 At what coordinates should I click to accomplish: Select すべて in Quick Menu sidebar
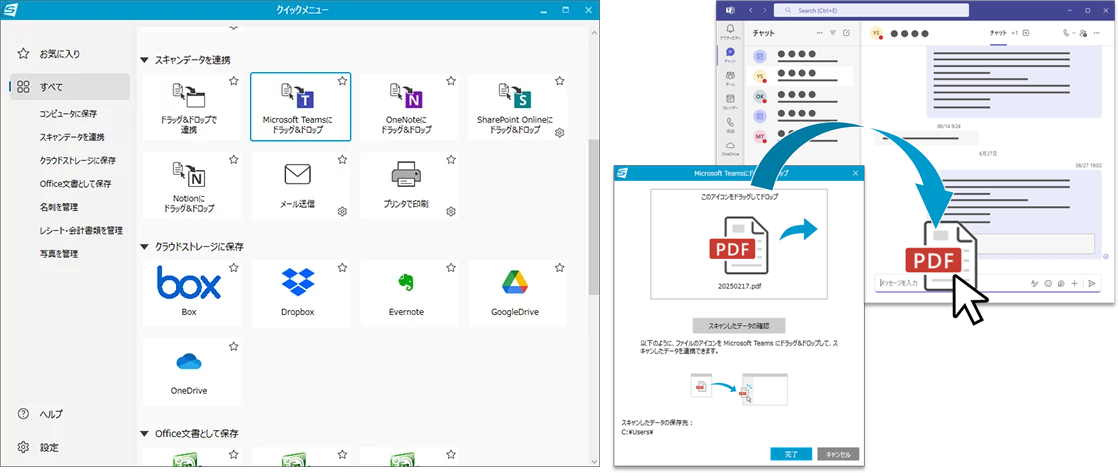pos(69,87)
